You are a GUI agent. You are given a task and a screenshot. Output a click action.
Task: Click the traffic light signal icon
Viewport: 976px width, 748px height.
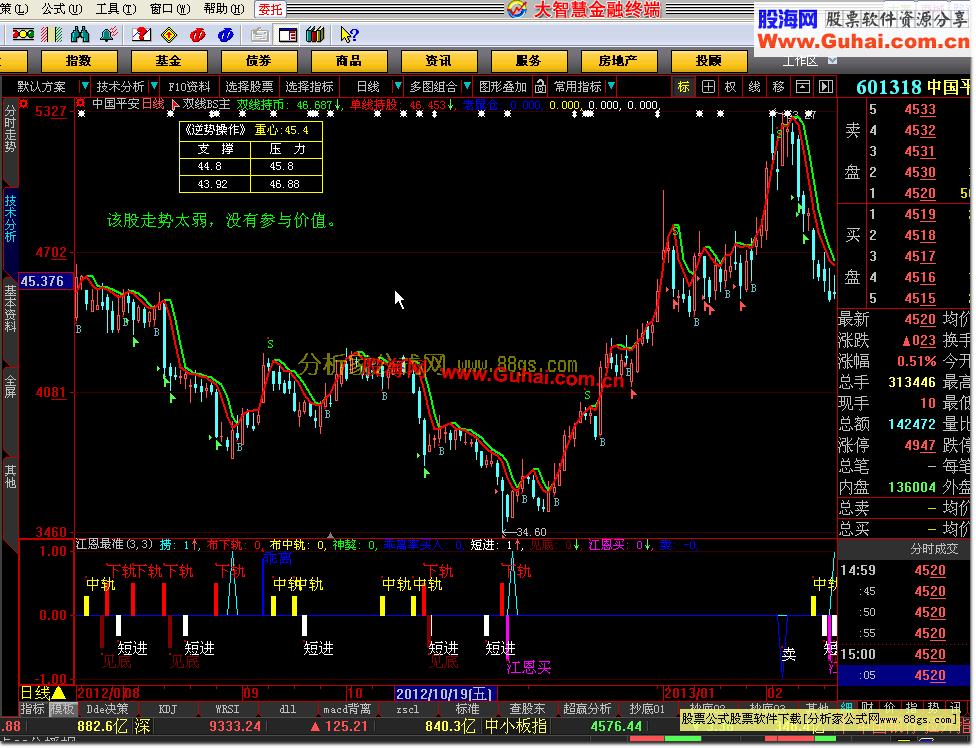coord(23,34)
